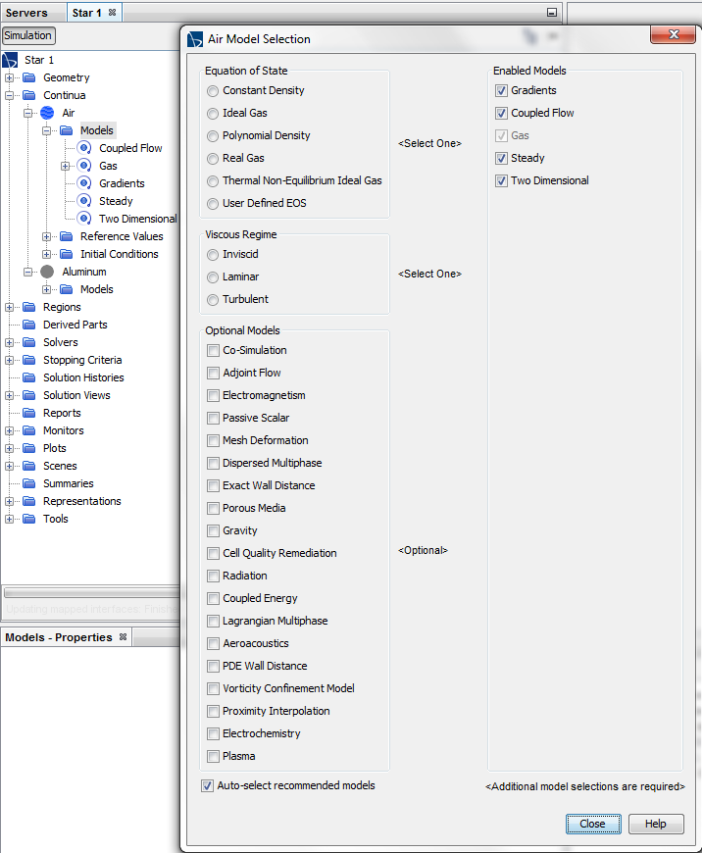Select the Ideal Gas radio button

(212, 113)
